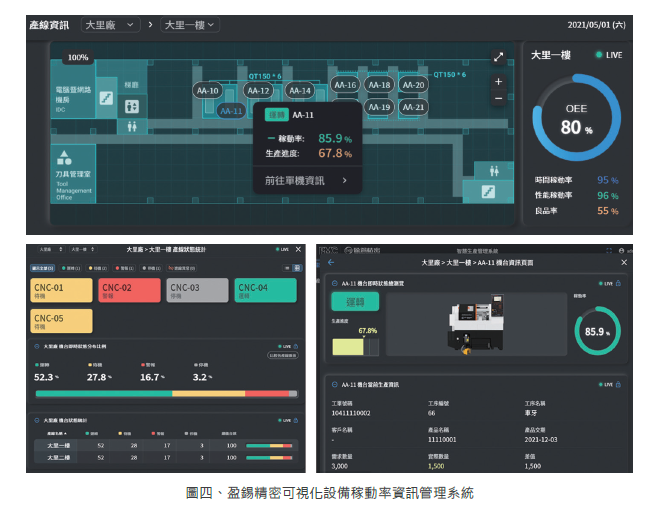Open the green CNC-04 machine card
The image size is (666, 512).
coord(265,290)
